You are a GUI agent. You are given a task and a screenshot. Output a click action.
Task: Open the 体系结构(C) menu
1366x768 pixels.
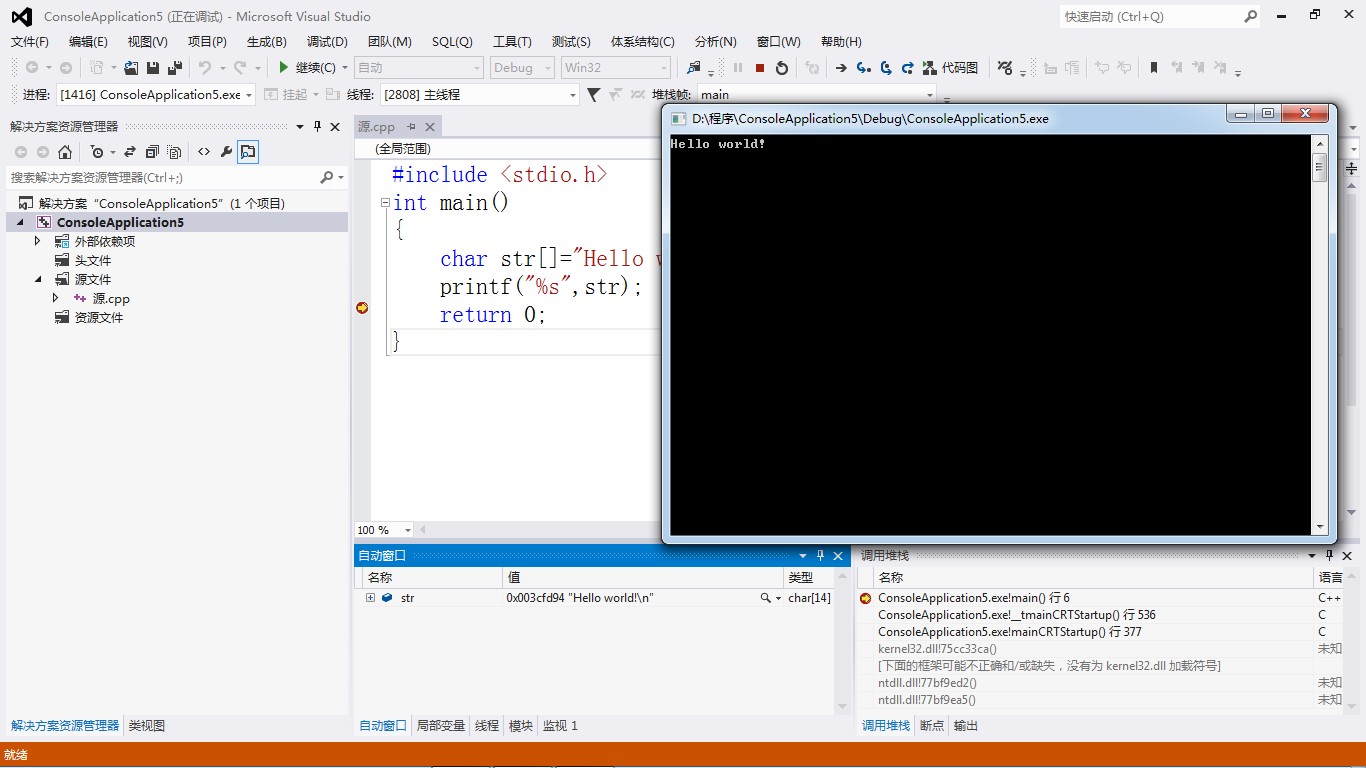(x=643, y=42)
